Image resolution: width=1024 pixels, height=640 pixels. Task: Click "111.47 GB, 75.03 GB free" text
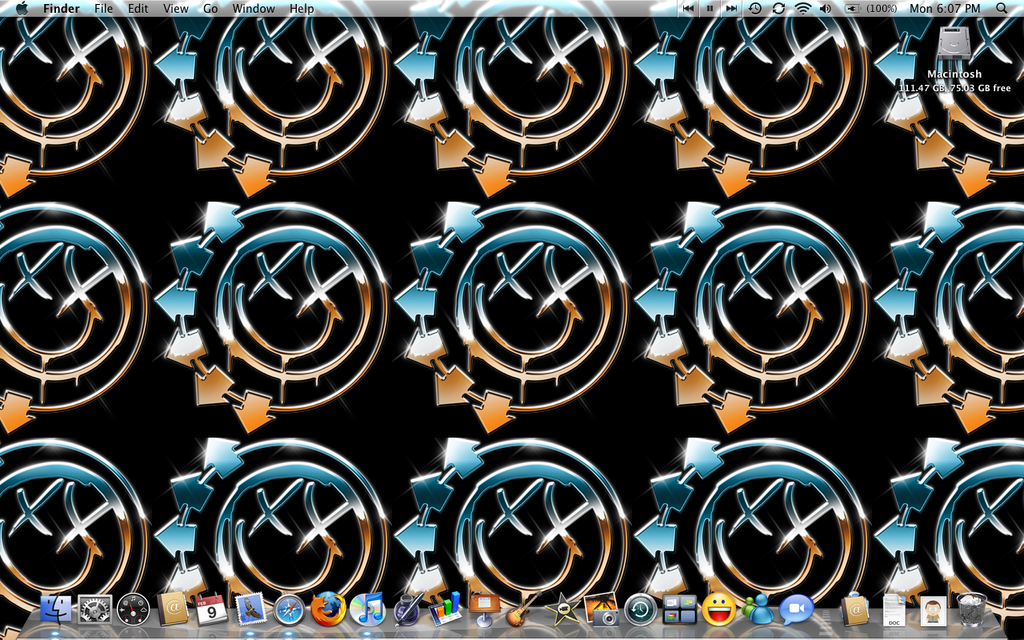click(954, 88)
